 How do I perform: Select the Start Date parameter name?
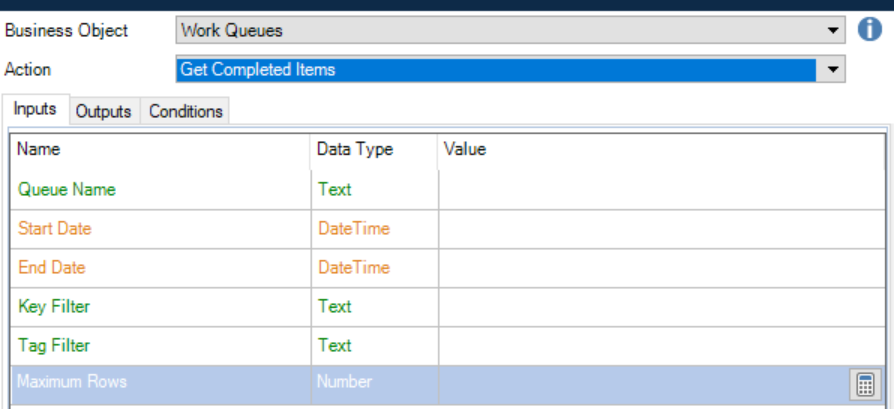click(x=55, y=229)
